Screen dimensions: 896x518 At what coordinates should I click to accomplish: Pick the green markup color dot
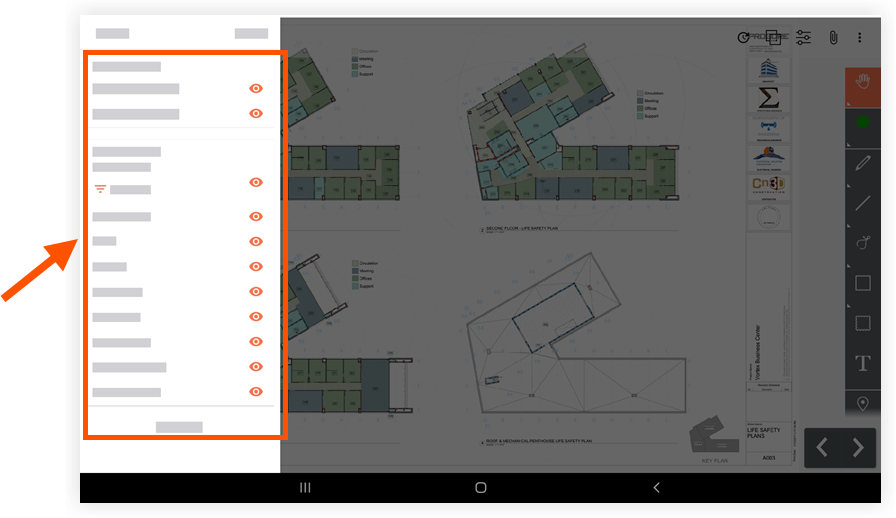[863, 122]
